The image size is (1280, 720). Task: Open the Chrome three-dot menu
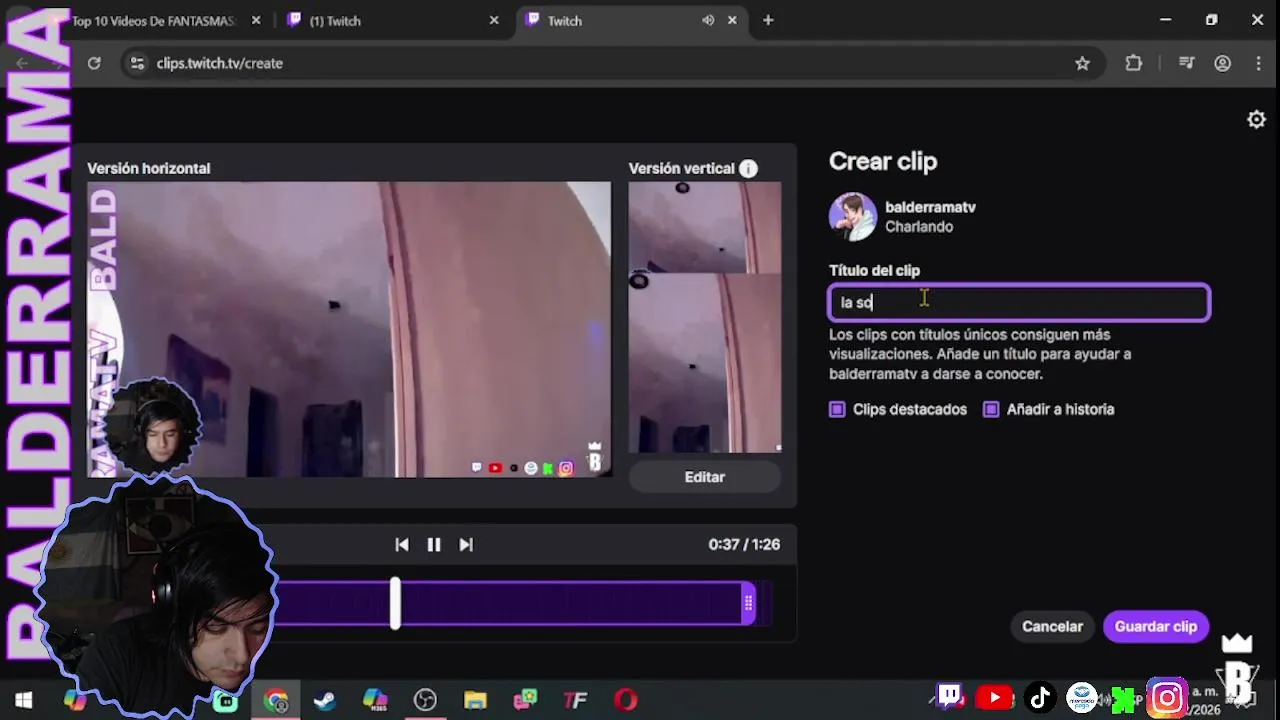(1258, 63)
